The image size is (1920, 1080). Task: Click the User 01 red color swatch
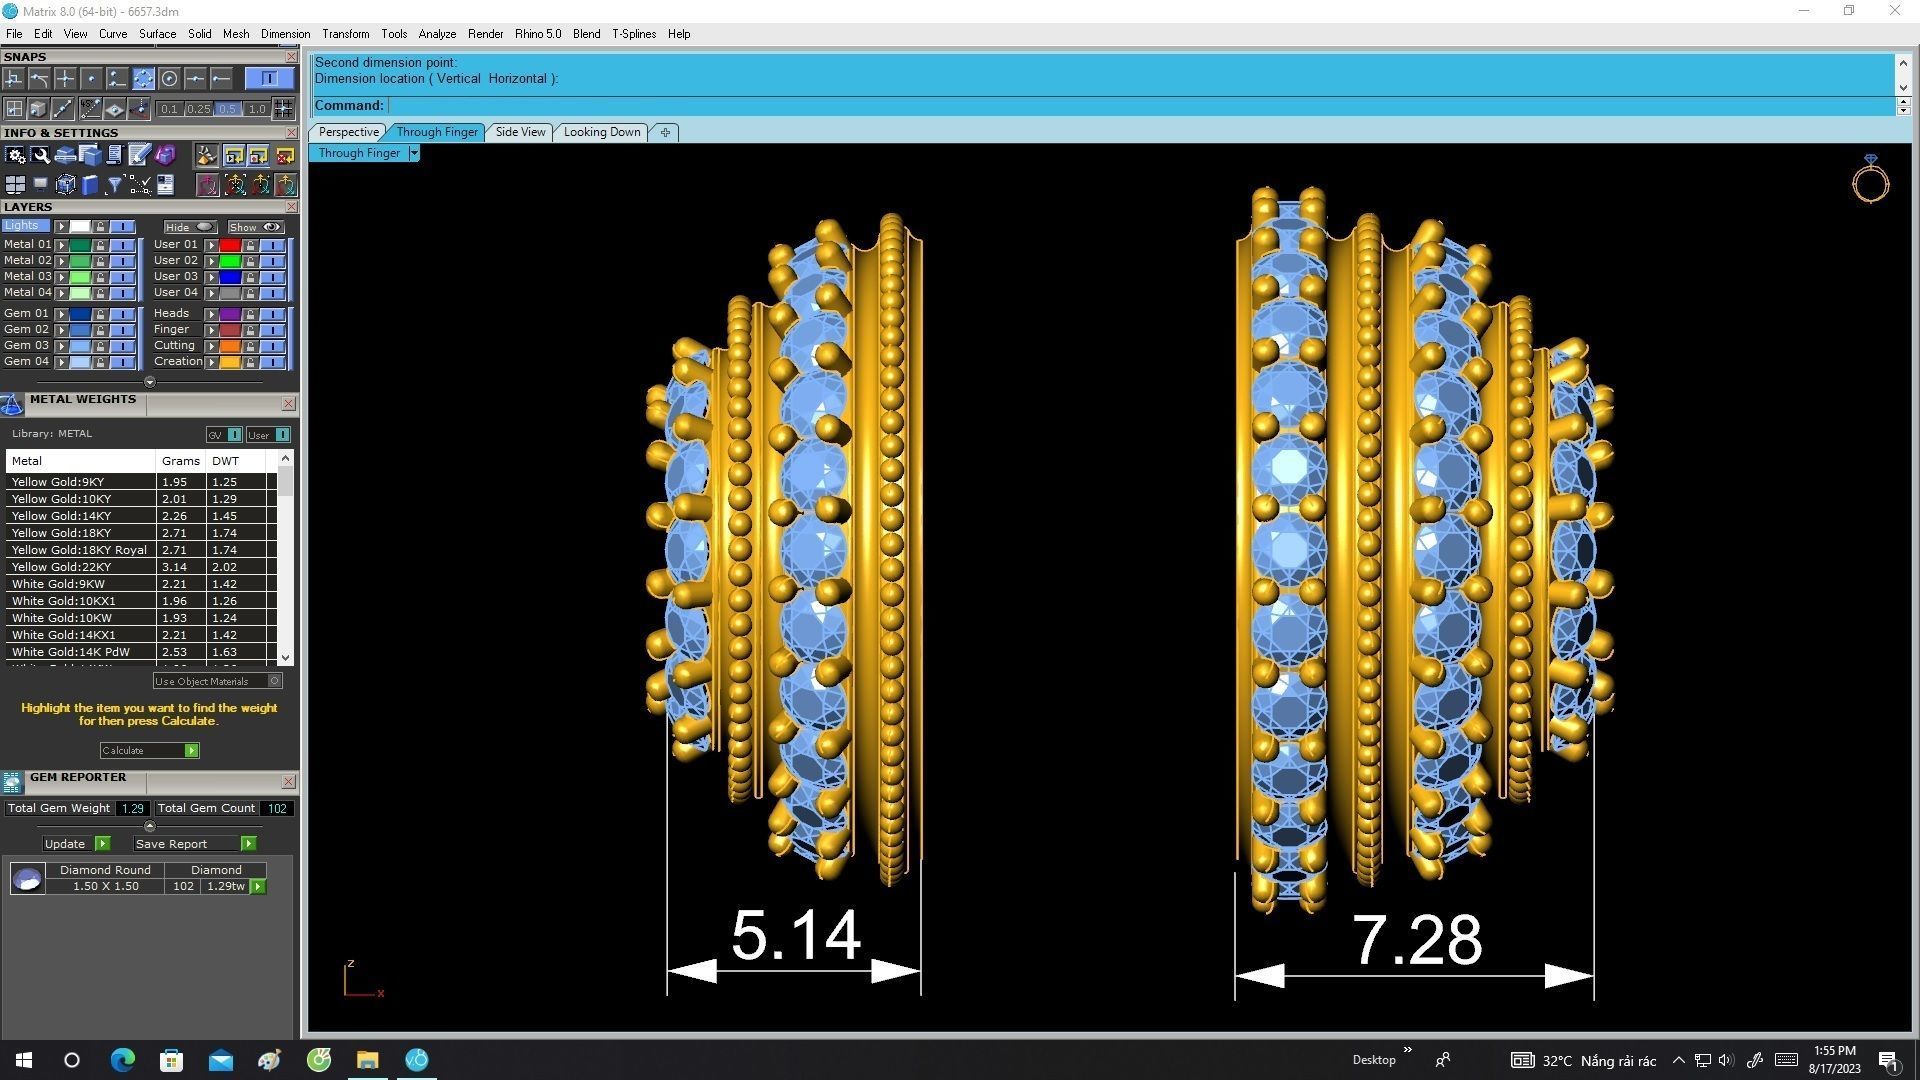229,245
